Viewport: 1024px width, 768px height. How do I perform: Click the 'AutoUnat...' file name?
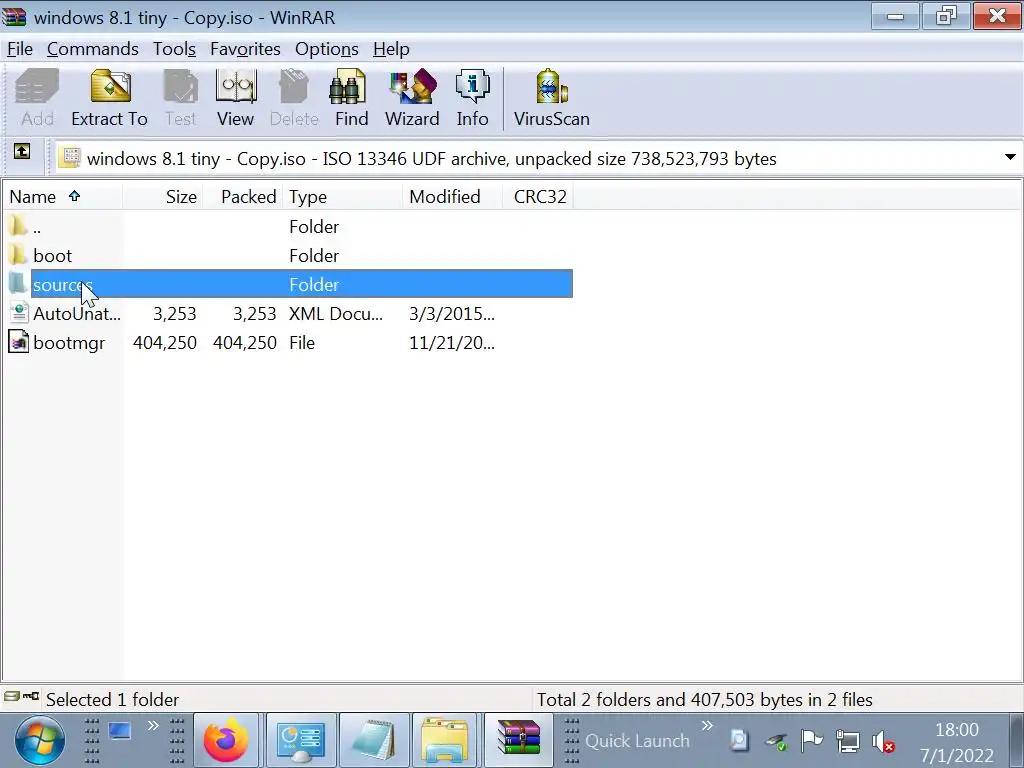point(76,313)
